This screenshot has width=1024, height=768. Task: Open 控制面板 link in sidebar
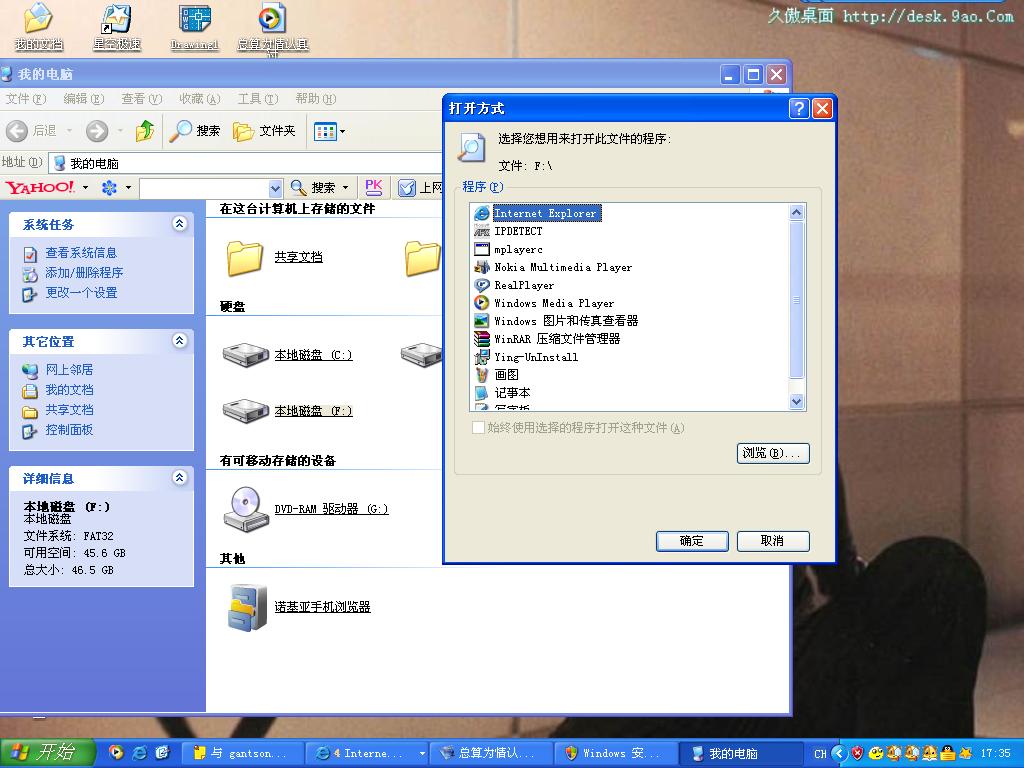pos(69,430)
